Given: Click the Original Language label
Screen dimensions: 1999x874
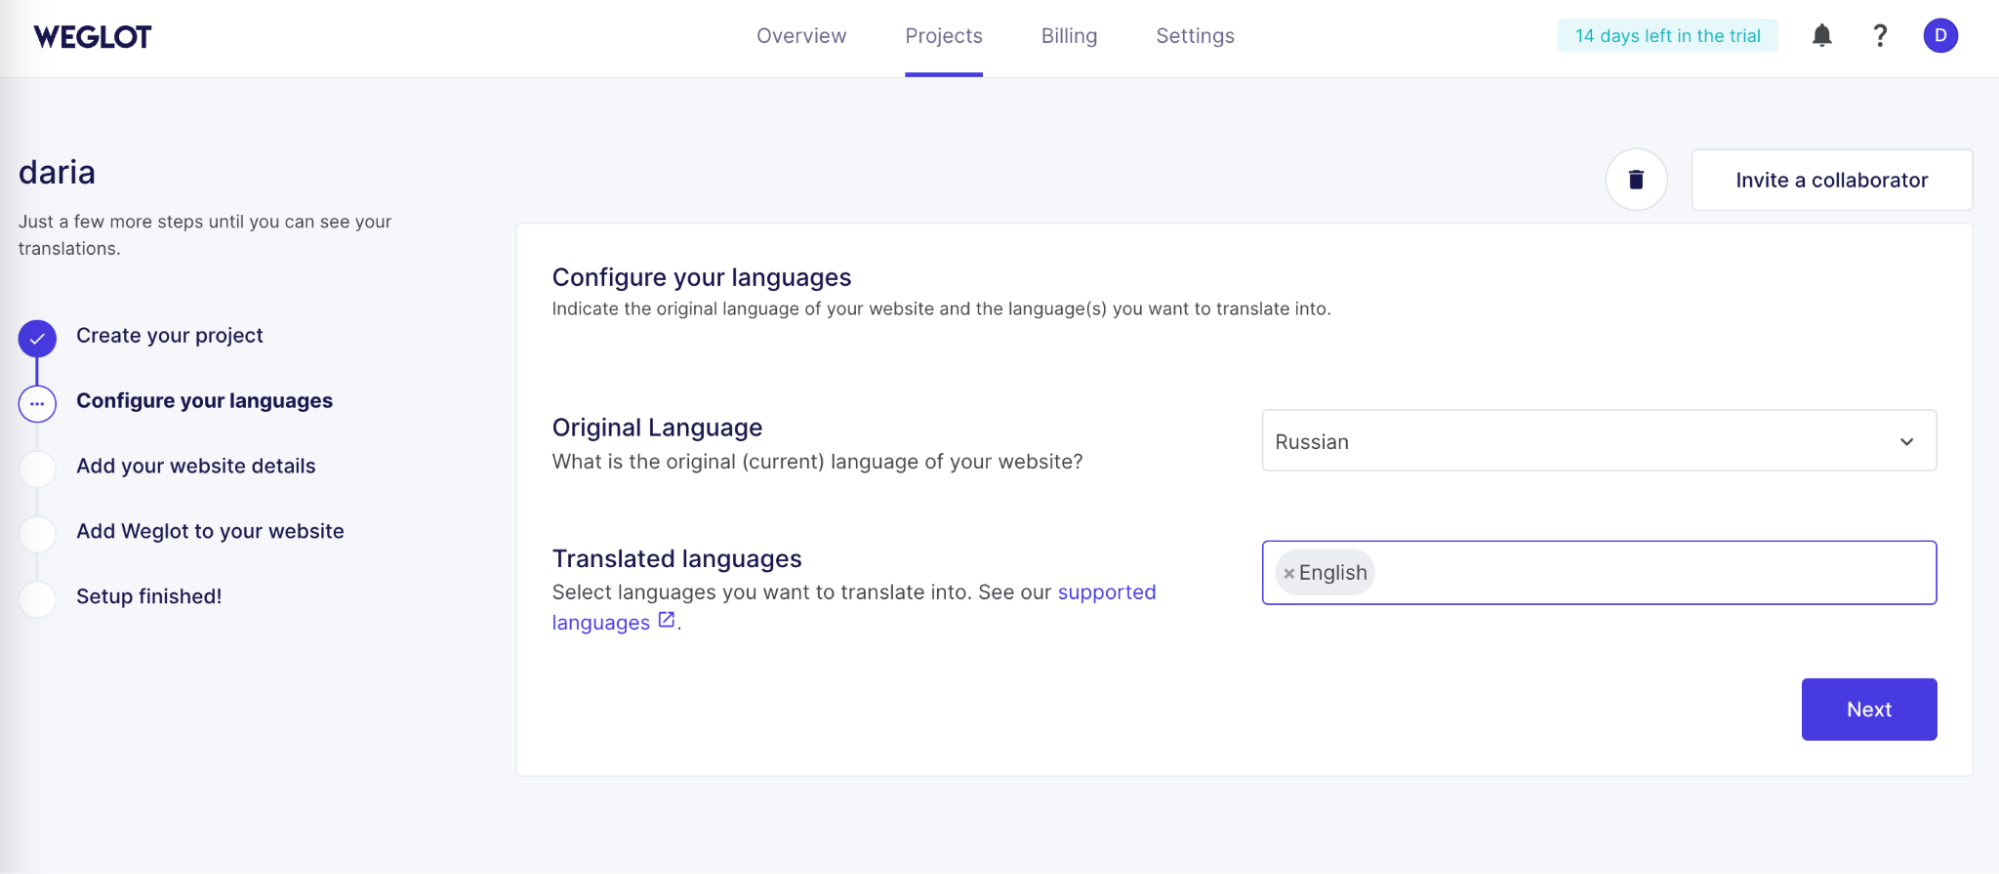Looking at the screenshot, I should coord(657,428).
